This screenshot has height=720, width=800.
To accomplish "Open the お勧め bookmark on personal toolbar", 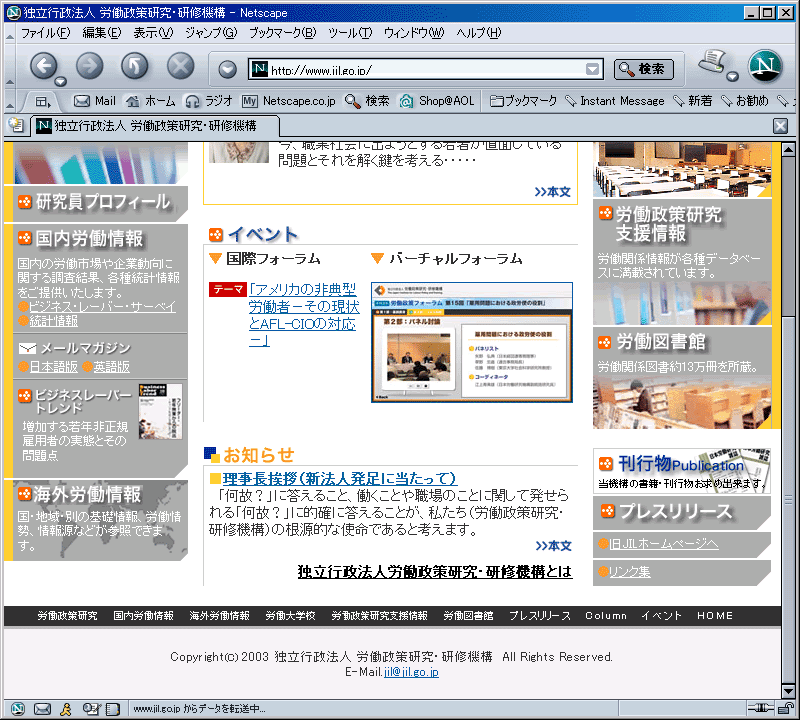I will pos(745,101).
